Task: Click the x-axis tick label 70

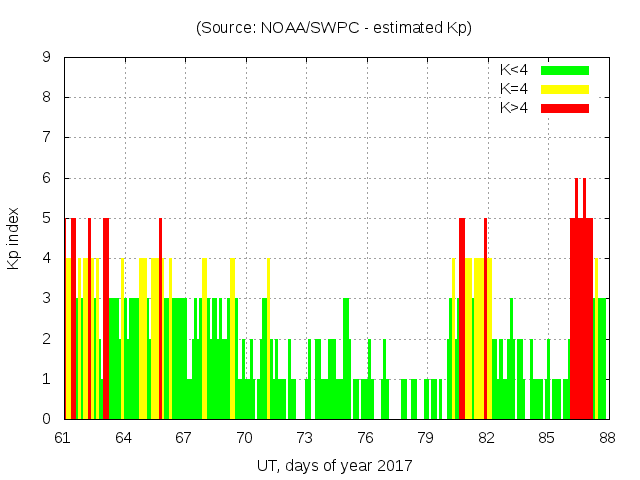Action: [x=244, y=437]
